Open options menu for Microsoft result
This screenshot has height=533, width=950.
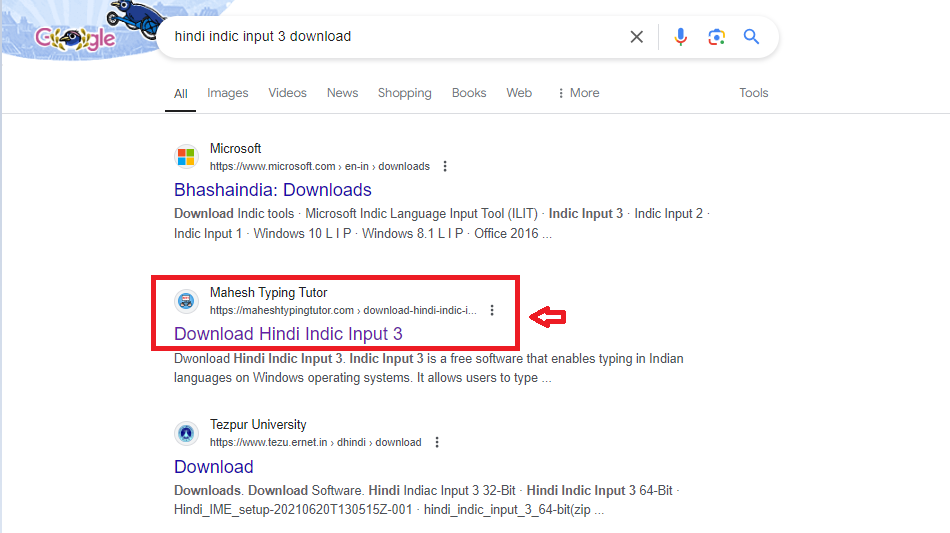coord(445,166)
